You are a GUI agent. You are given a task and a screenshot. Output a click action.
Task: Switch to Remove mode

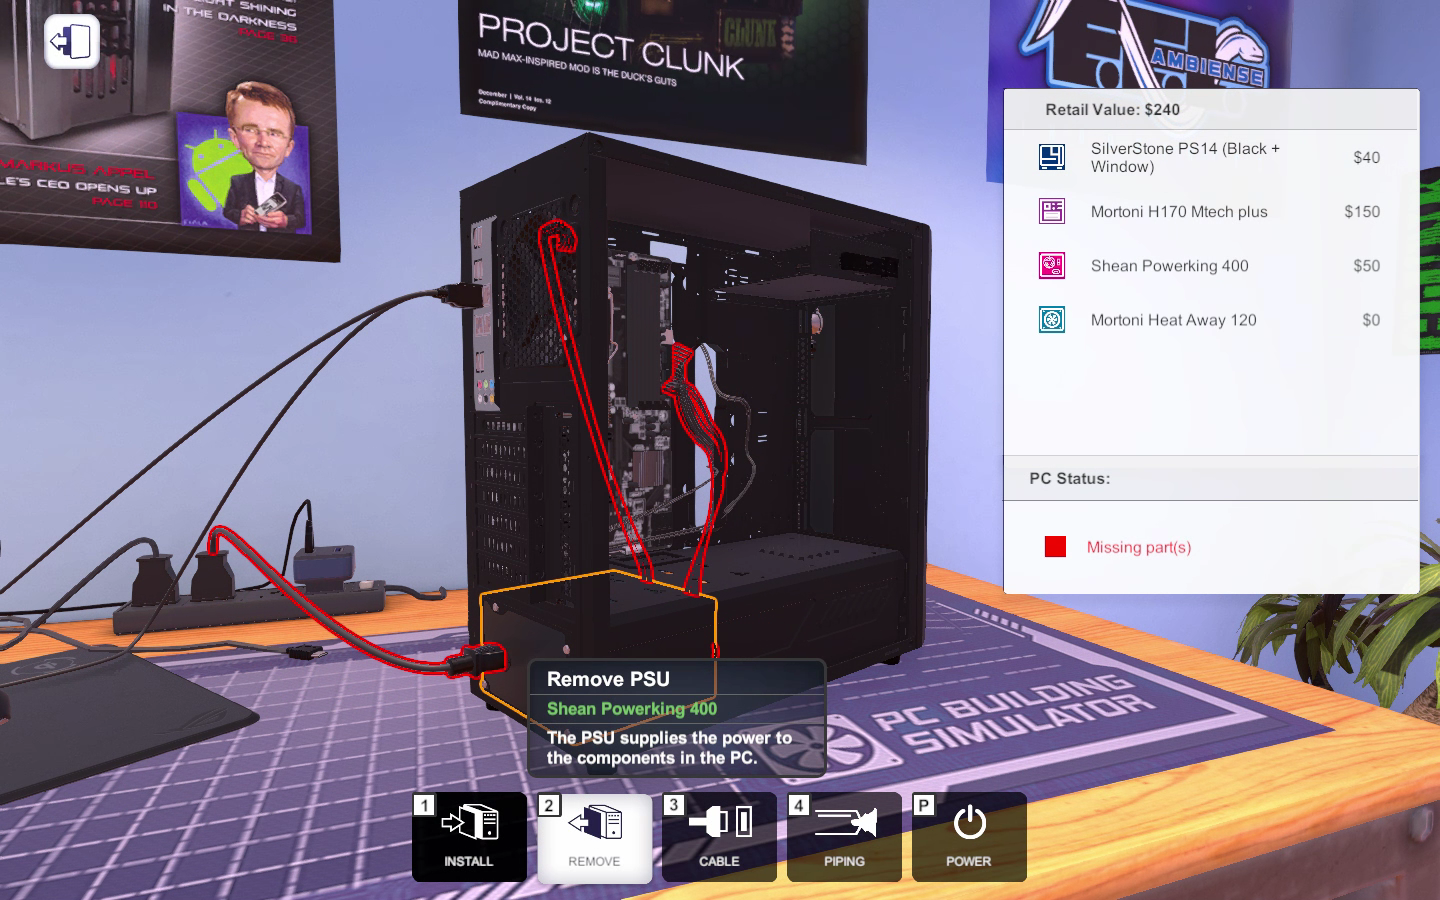tap(594, 837)
